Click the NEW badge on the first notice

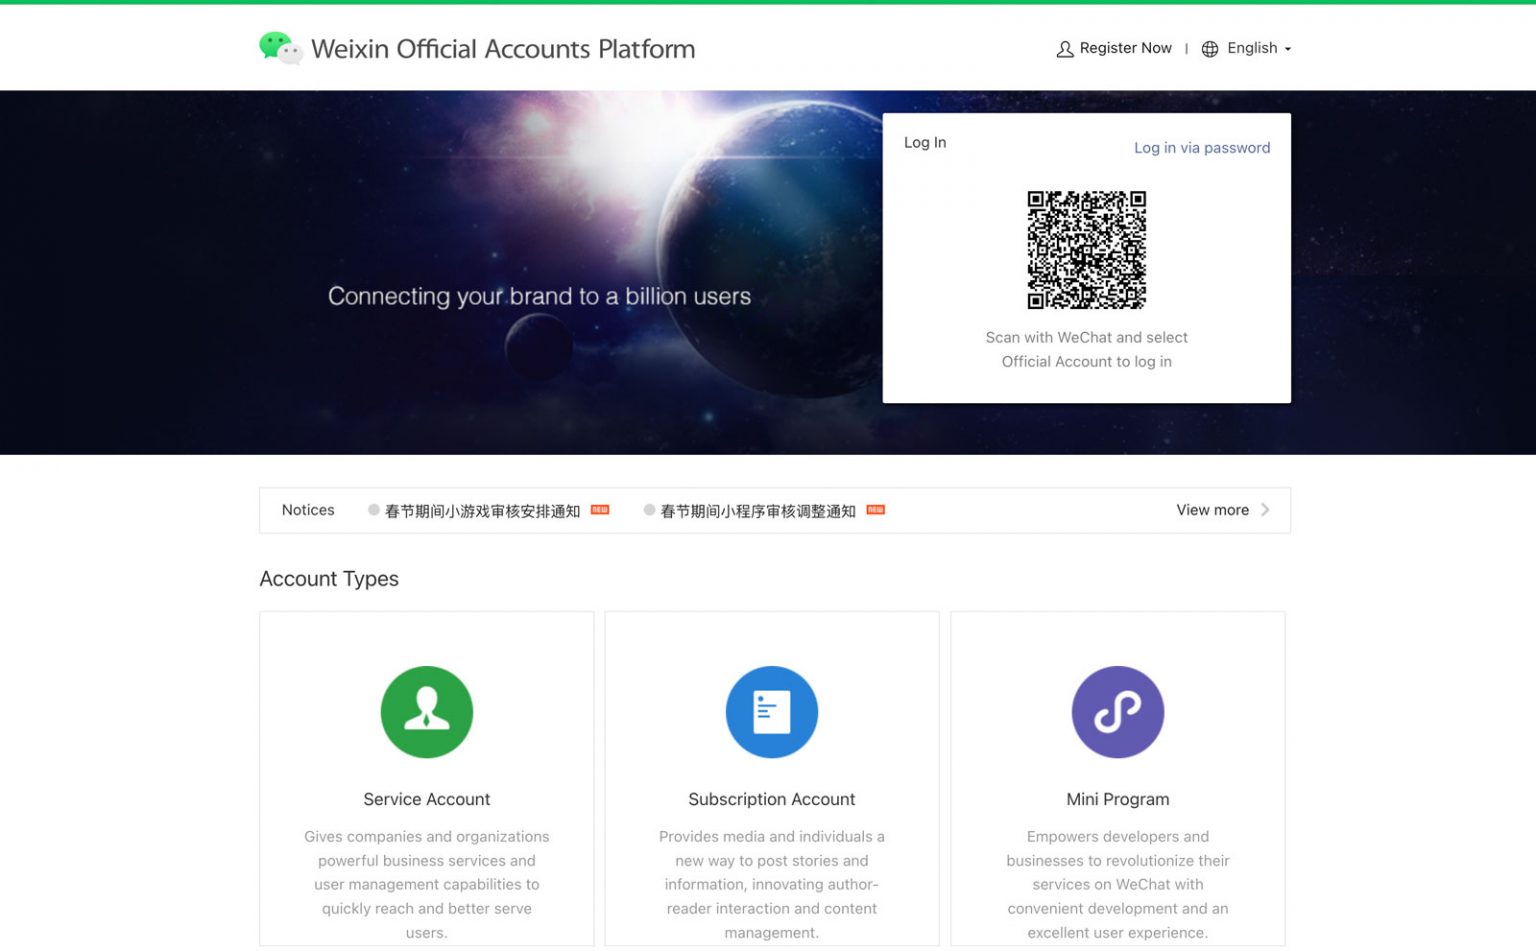point(597,509)
